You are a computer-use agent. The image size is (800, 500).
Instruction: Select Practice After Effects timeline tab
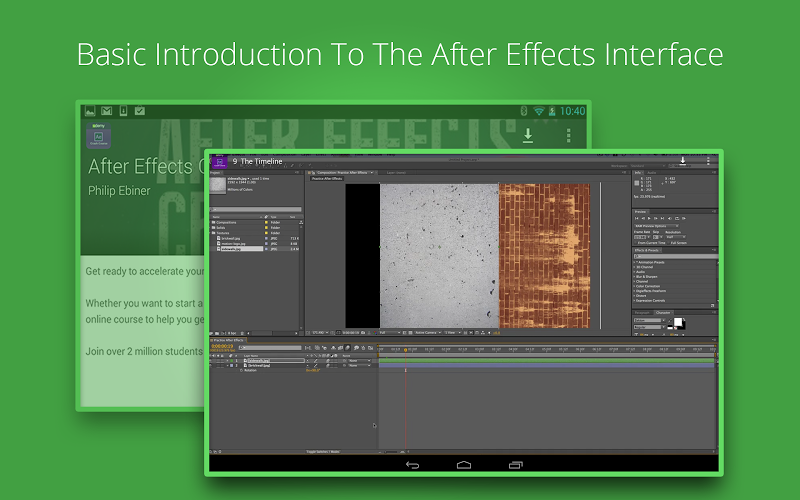(x=228, y=340)
